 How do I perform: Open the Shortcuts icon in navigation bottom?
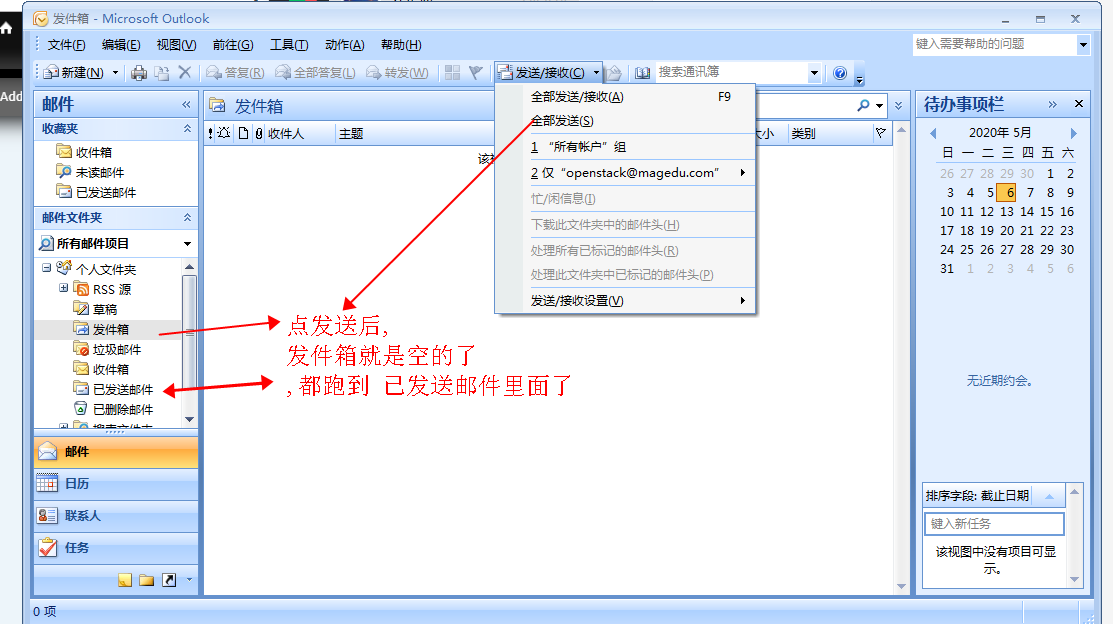pyautogui.click(x=169, y=580)
